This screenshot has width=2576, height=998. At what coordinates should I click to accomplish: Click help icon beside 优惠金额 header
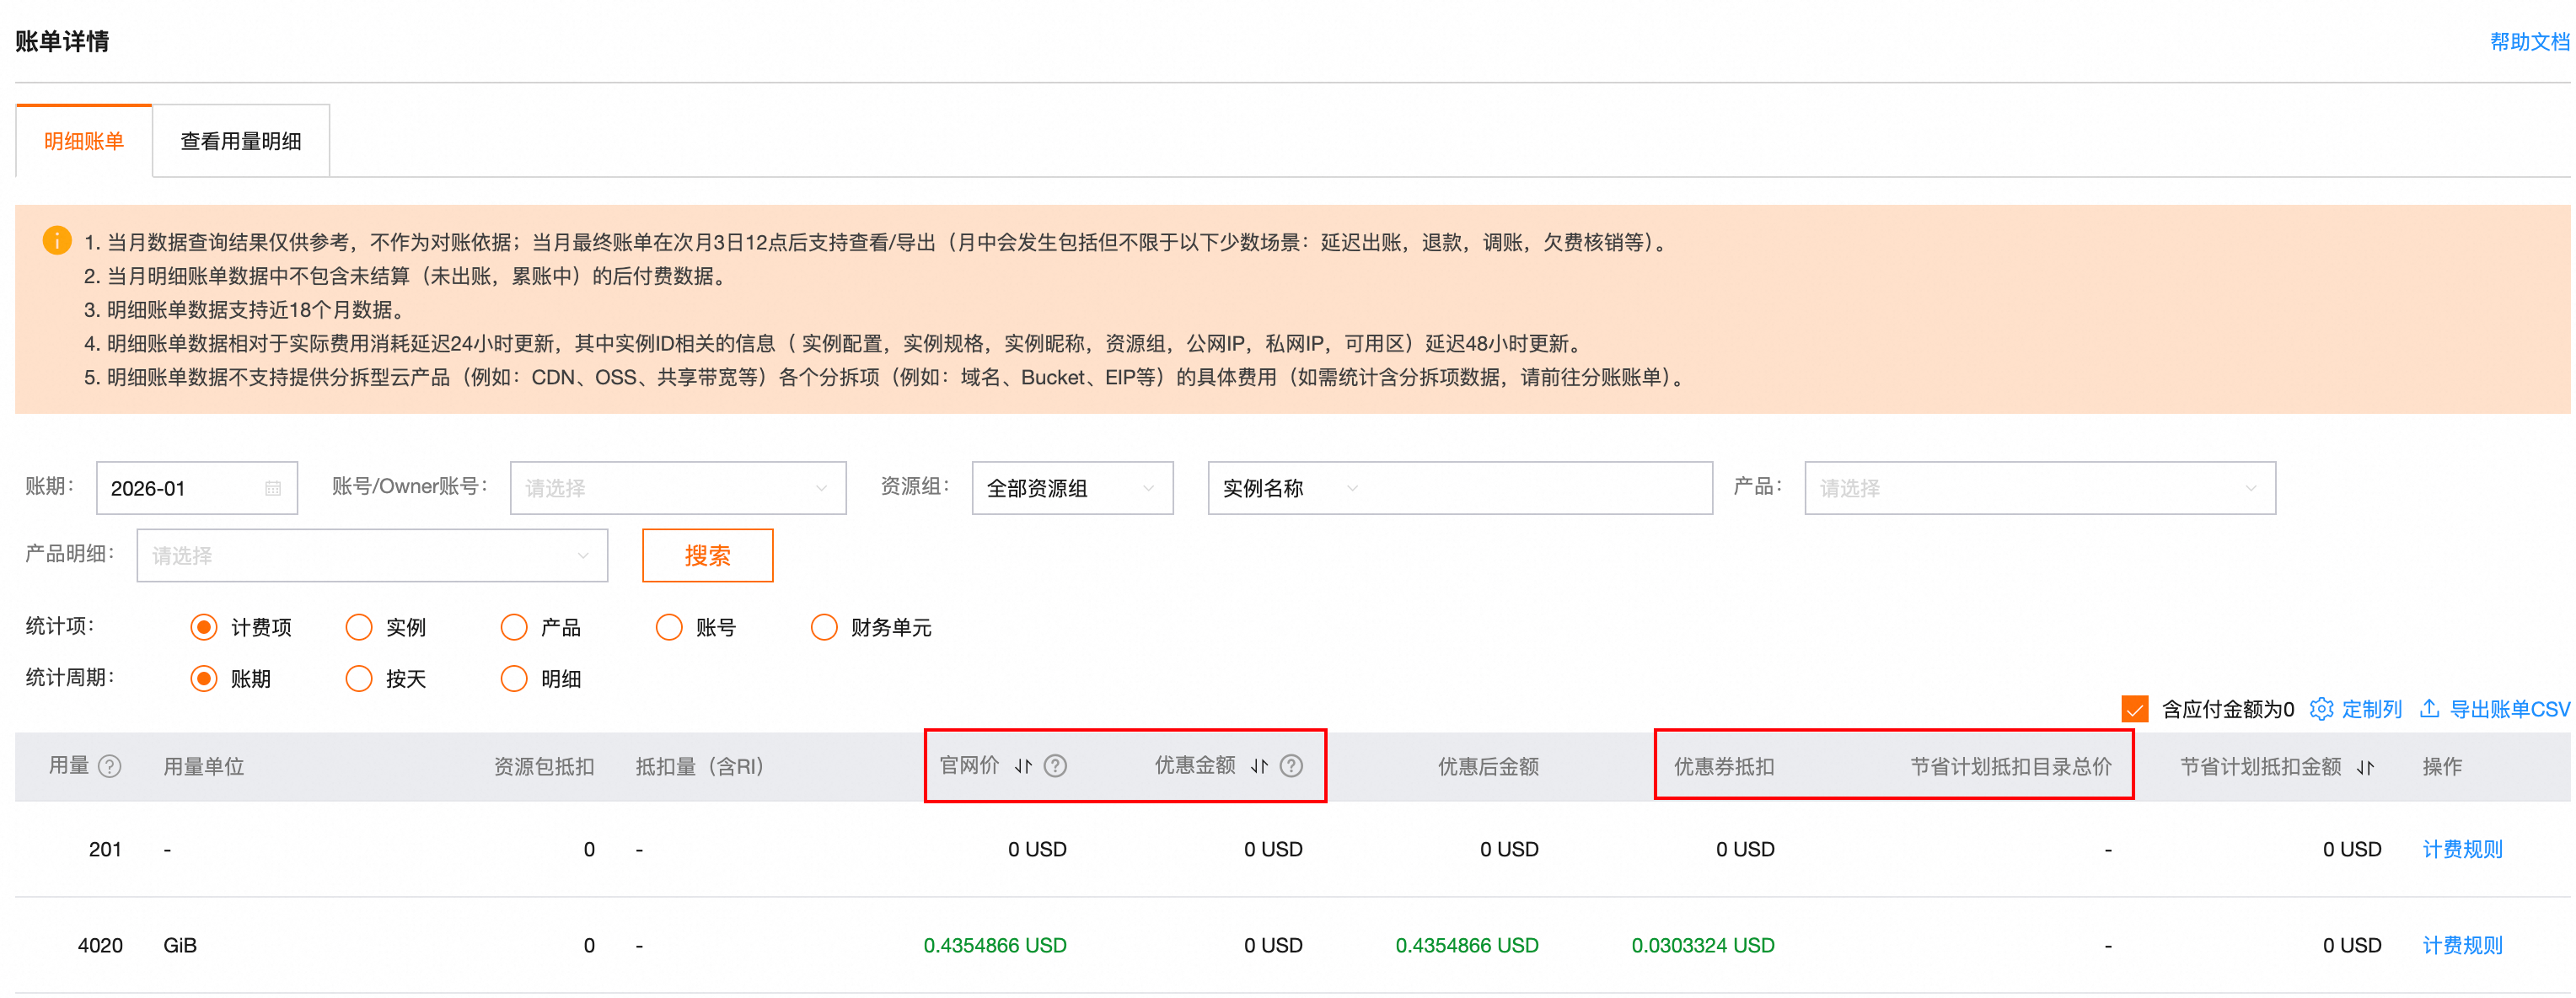pyautogui.click(x=1291, y=766)
